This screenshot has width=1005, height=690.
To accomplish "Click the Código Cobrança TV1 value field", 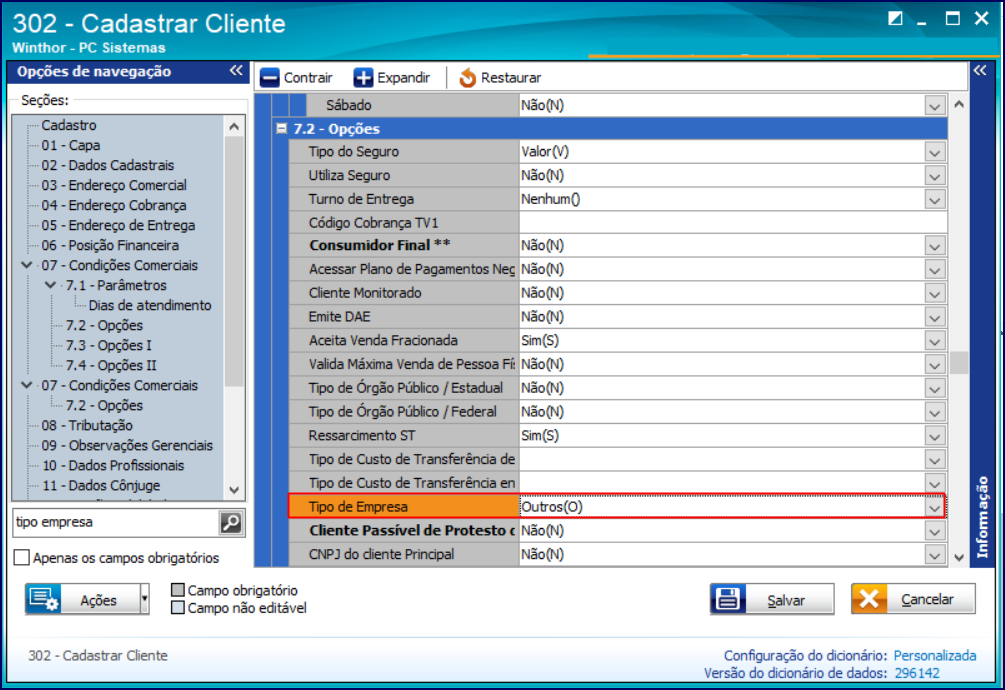I will pyautogui.click(x=733, y=223).
